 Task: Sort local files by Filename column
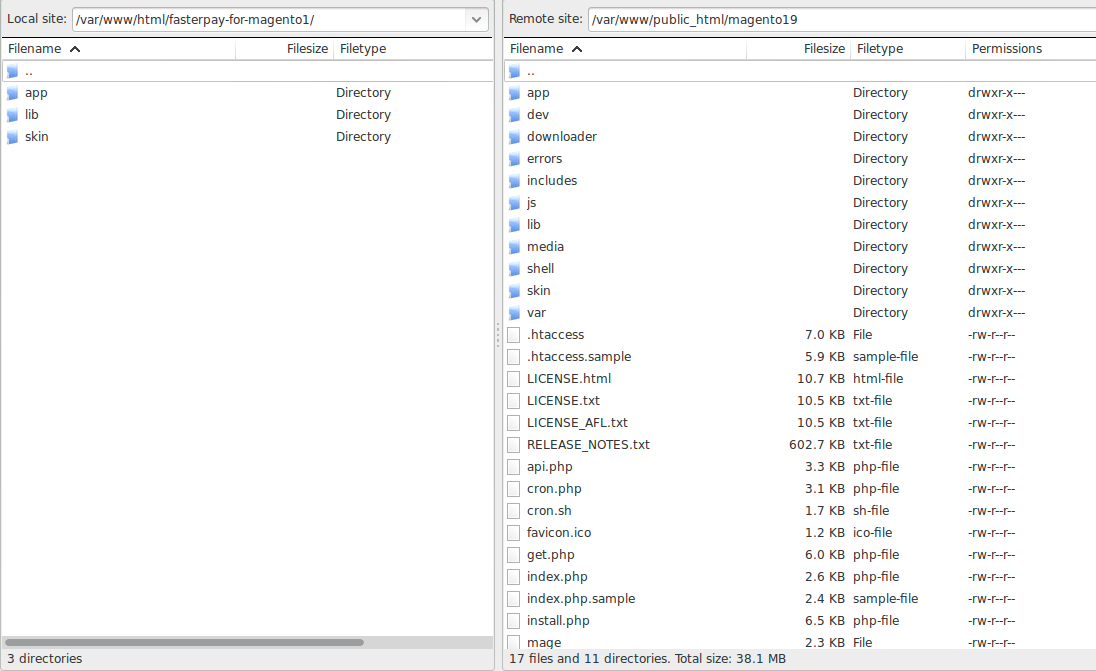click(118, 49)
